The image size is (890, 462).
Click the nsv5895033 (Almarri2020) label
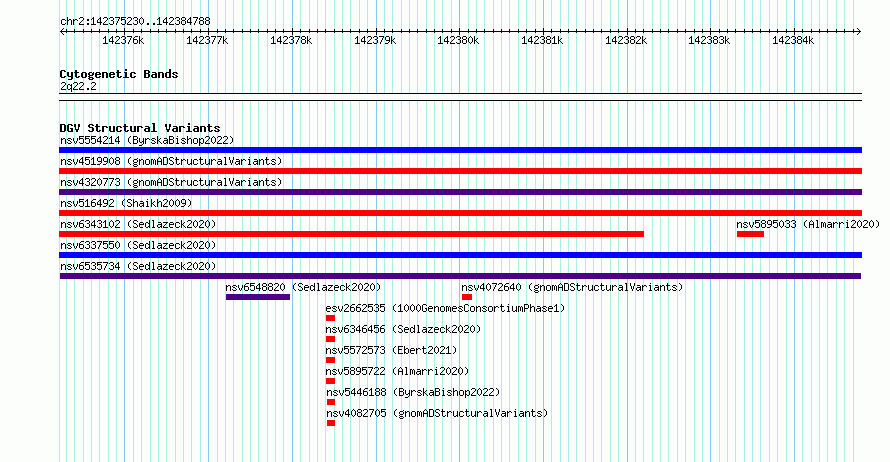tap(808, 224)
